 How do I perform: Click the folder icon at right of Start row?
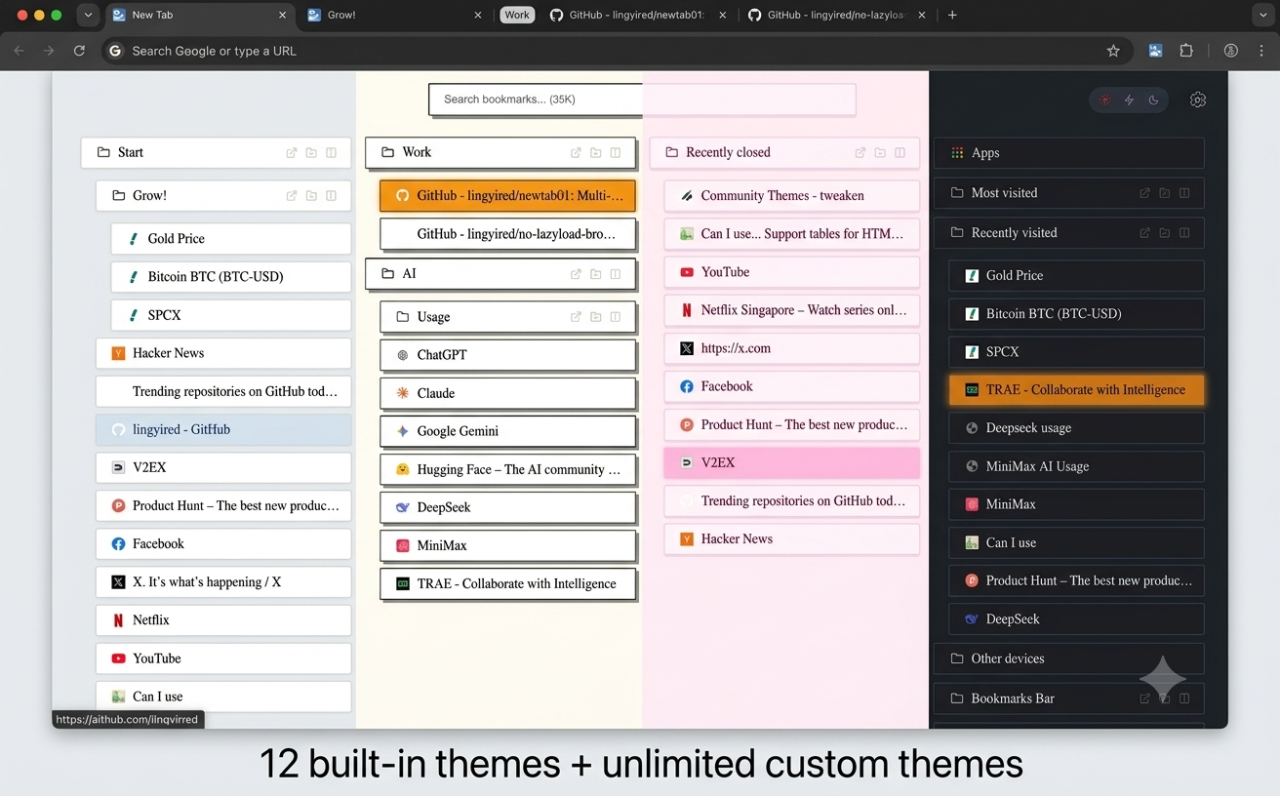coord(312,153)
